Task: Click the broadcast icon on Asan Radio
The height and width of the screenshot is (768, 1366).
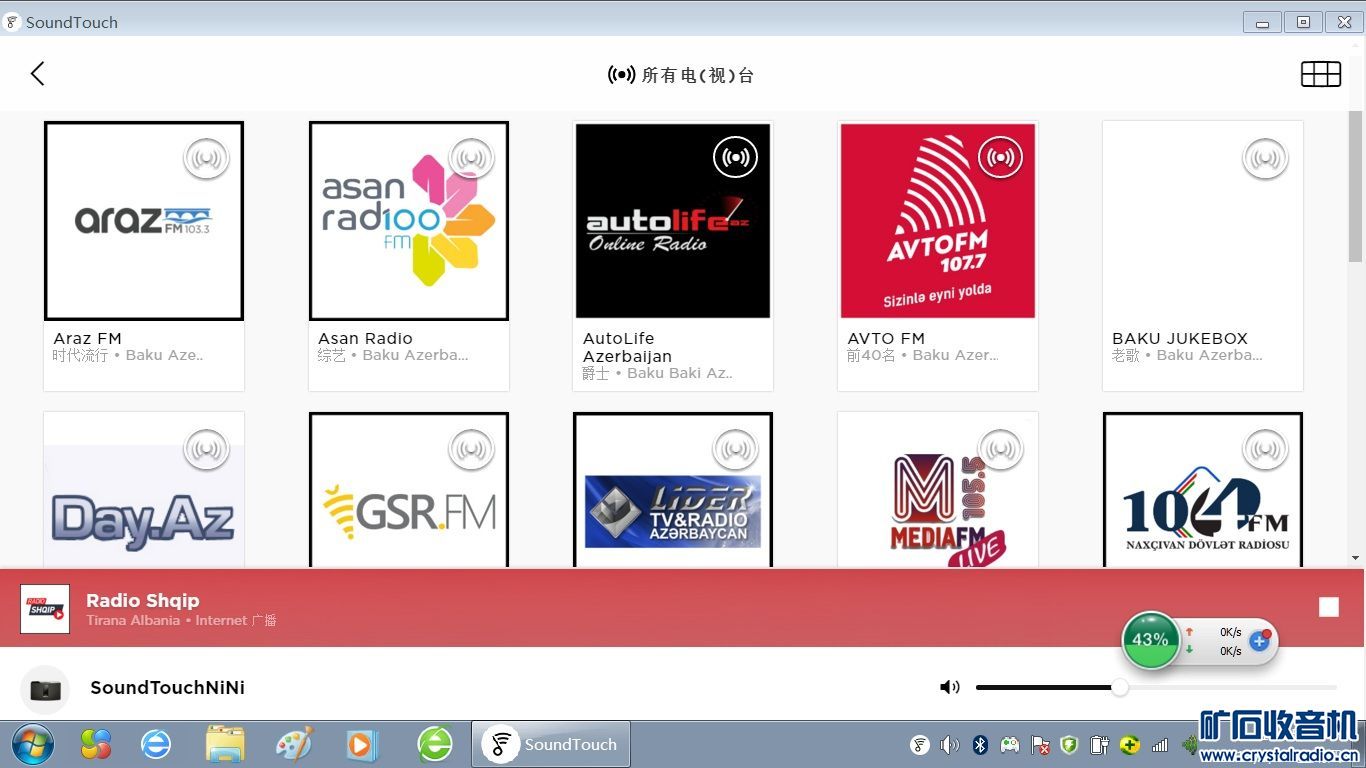Action: click(472, 158)
